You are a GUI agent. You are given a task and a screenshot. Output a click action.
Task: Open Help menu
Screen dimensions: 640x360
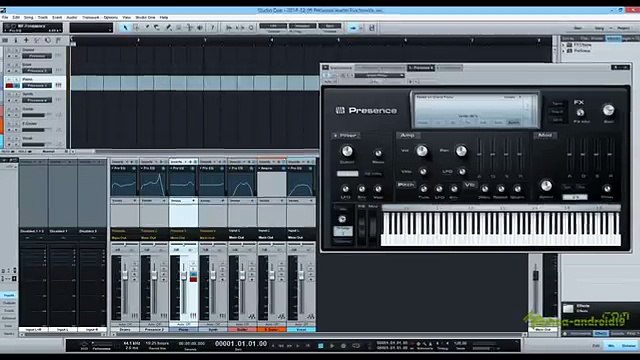tap(164, 18)
